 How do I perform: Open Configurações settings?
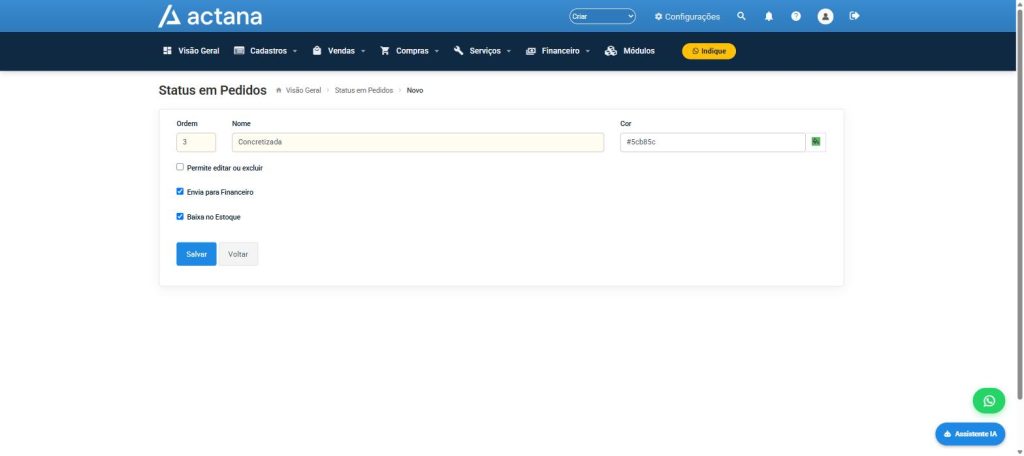point(687,16)
